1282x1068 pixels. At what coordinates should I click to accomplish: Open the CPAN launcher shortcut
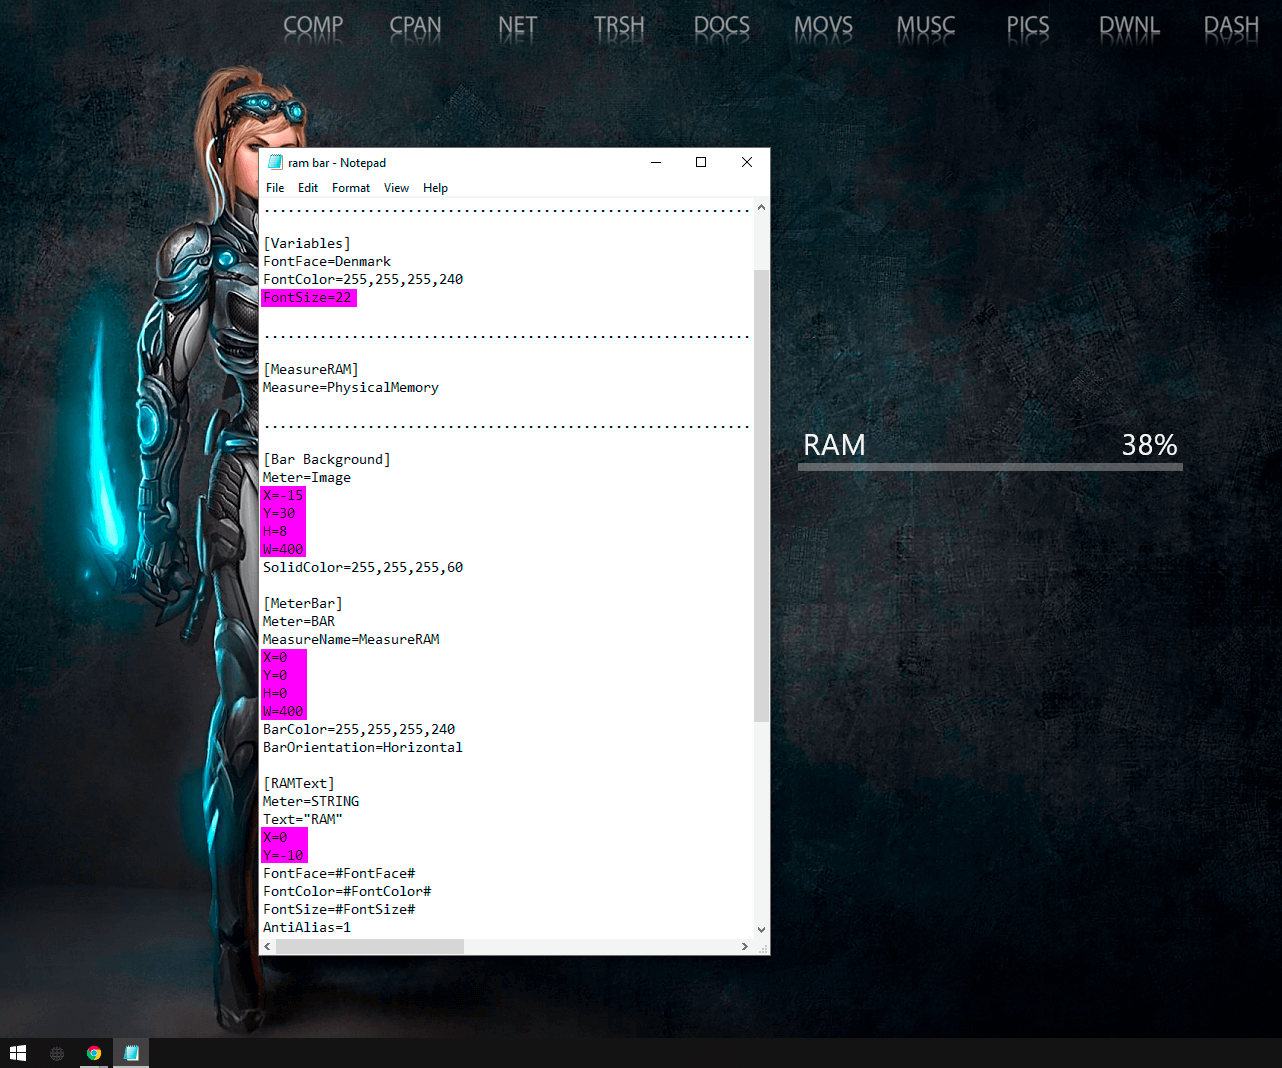[x=415, y=25]
